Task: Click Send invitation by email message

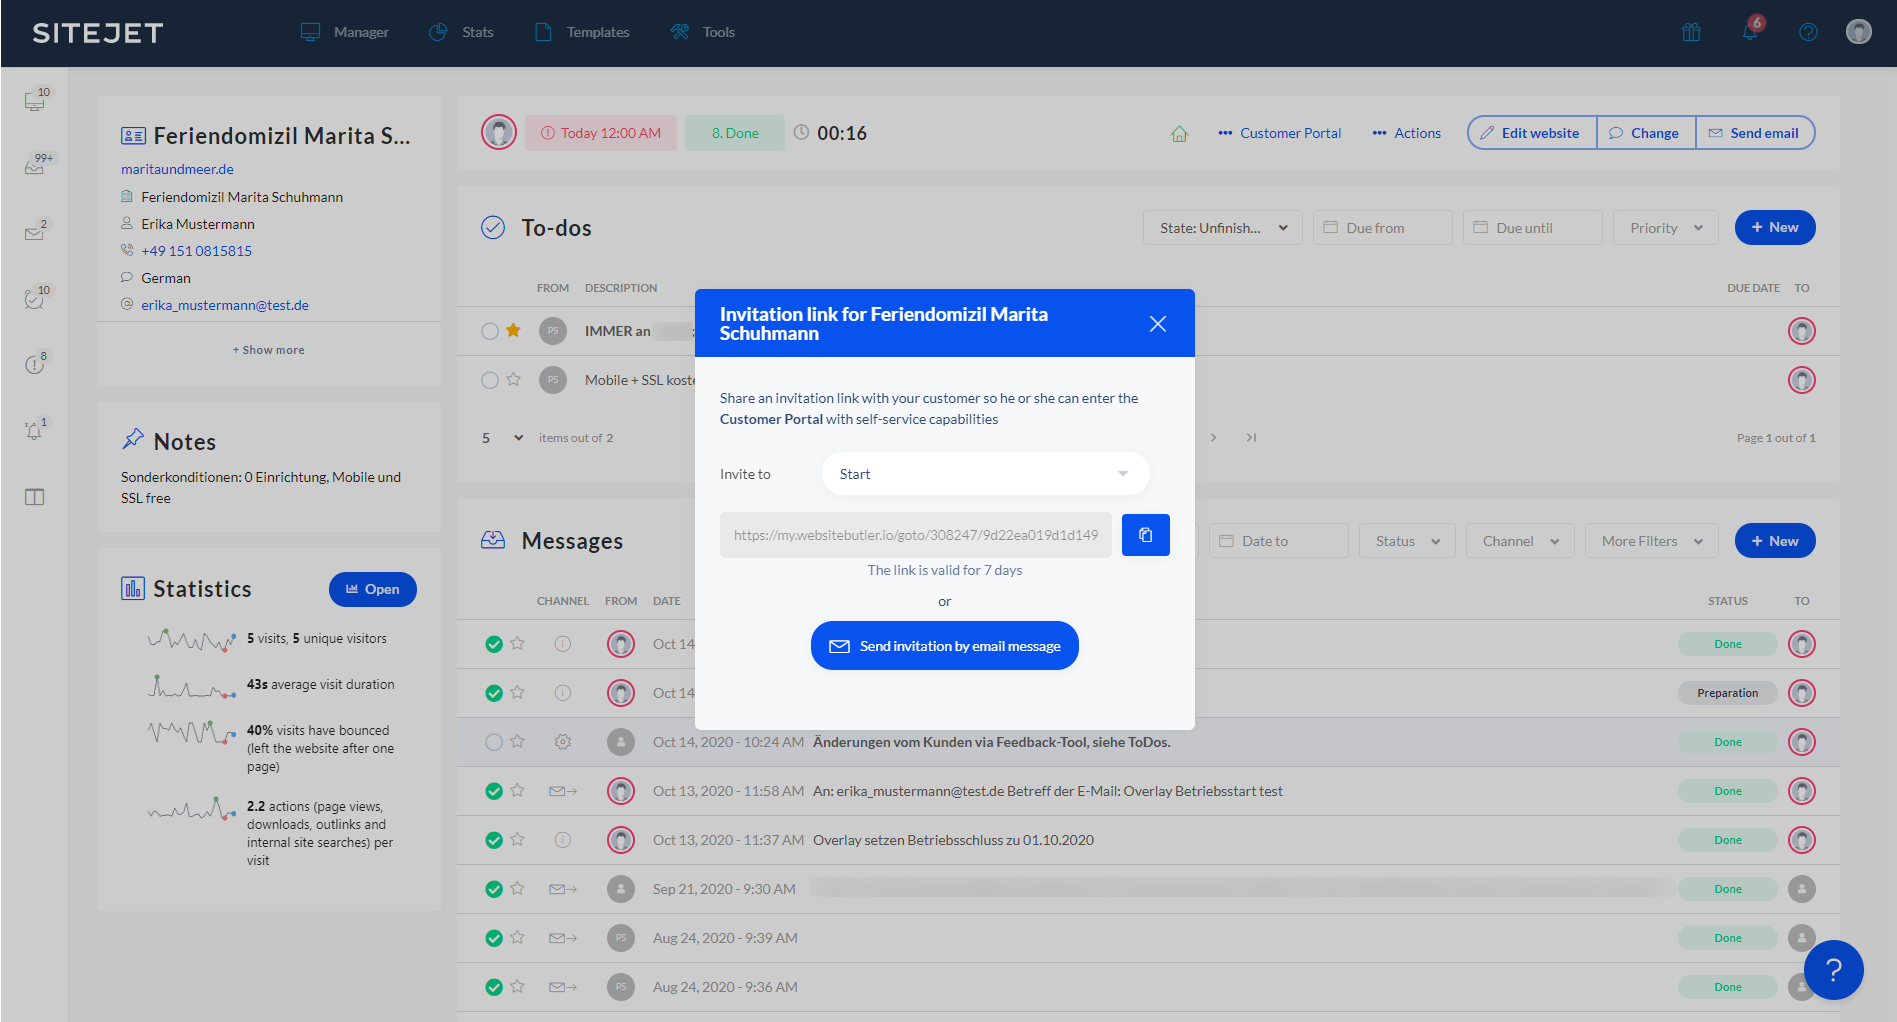Action: 944,646
